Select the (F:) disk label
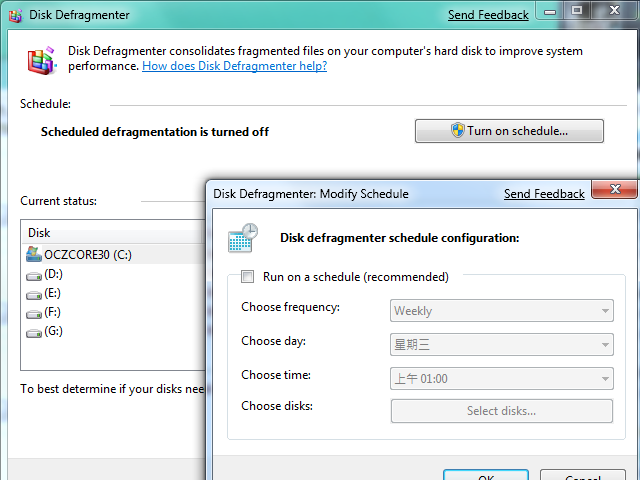The height and width of the screenshot is (480, 640). [x=52, y=312]
